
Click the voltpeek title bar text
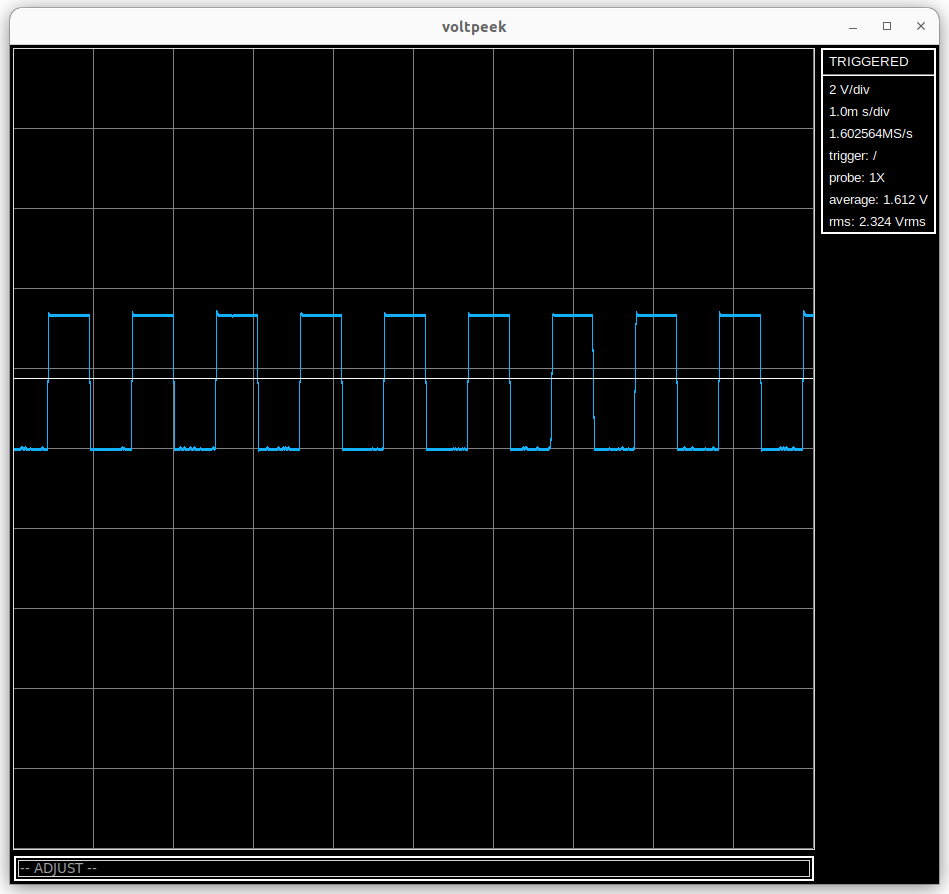474,27
